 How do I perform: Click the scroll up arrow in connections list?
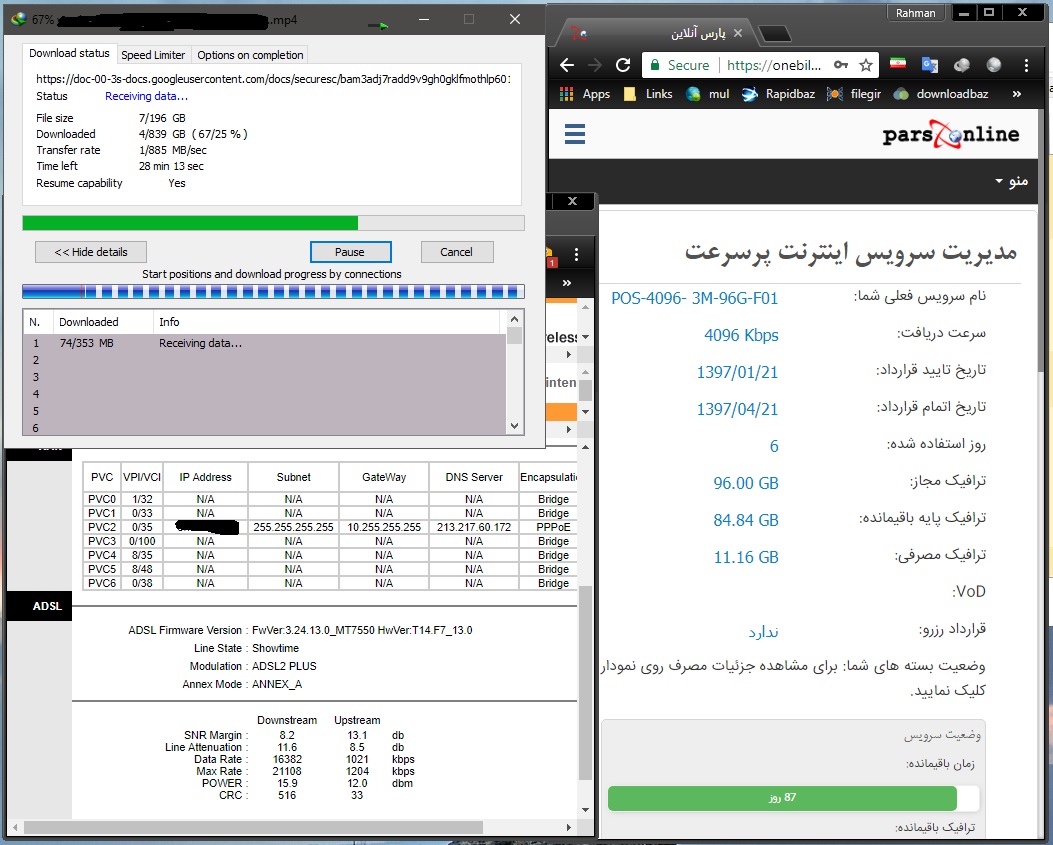pyautogui.click(x=514, y=319)
